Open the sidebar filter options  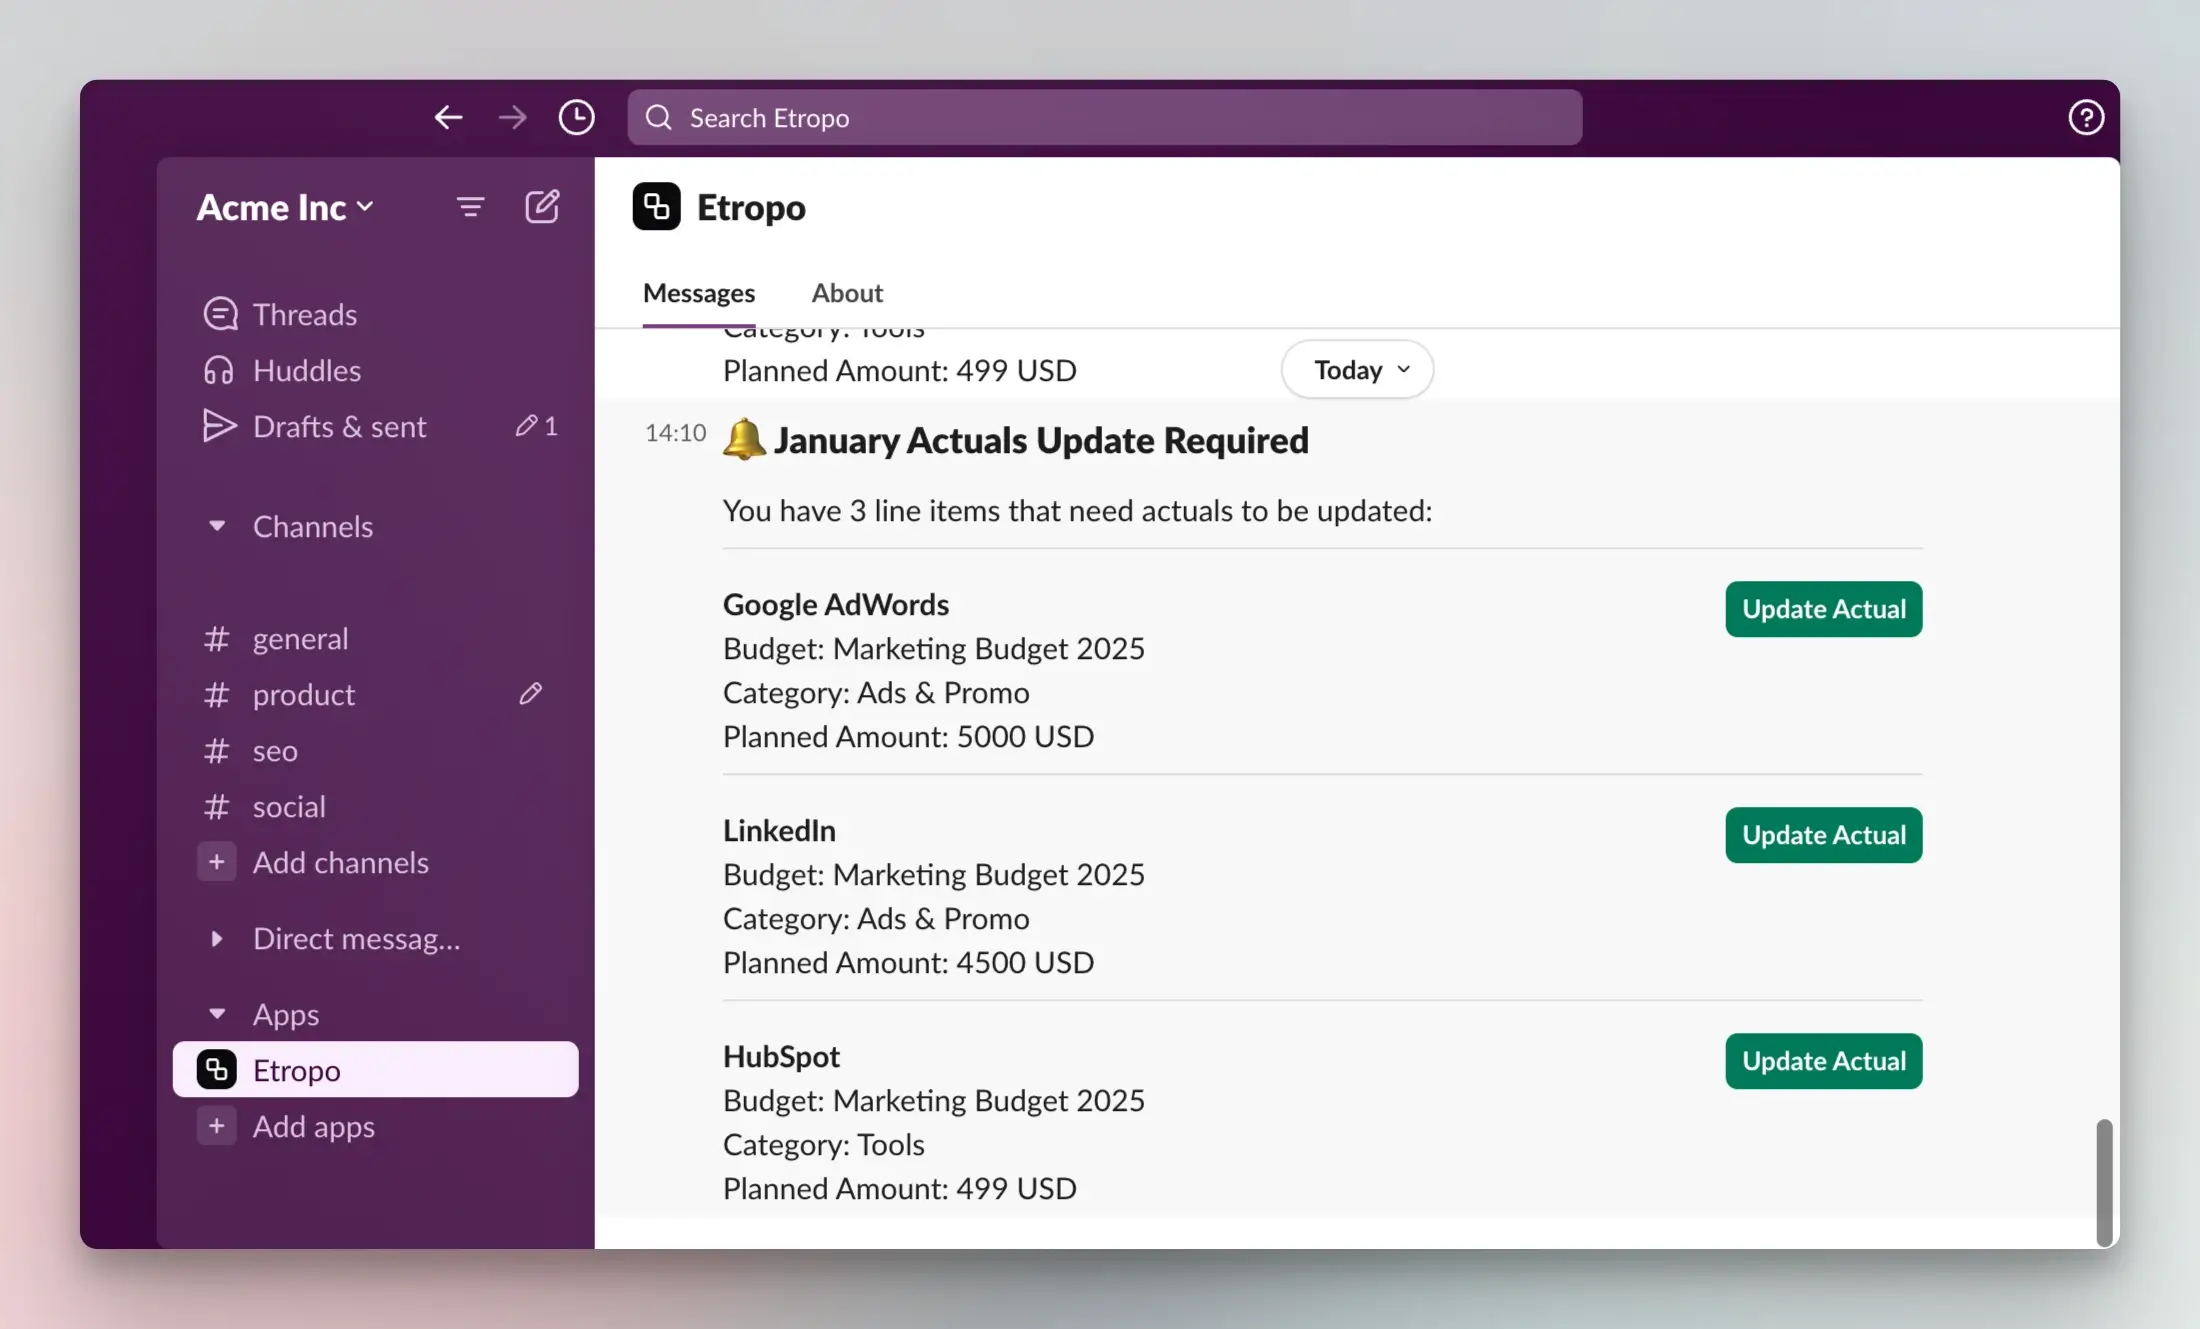coord(470,206)
